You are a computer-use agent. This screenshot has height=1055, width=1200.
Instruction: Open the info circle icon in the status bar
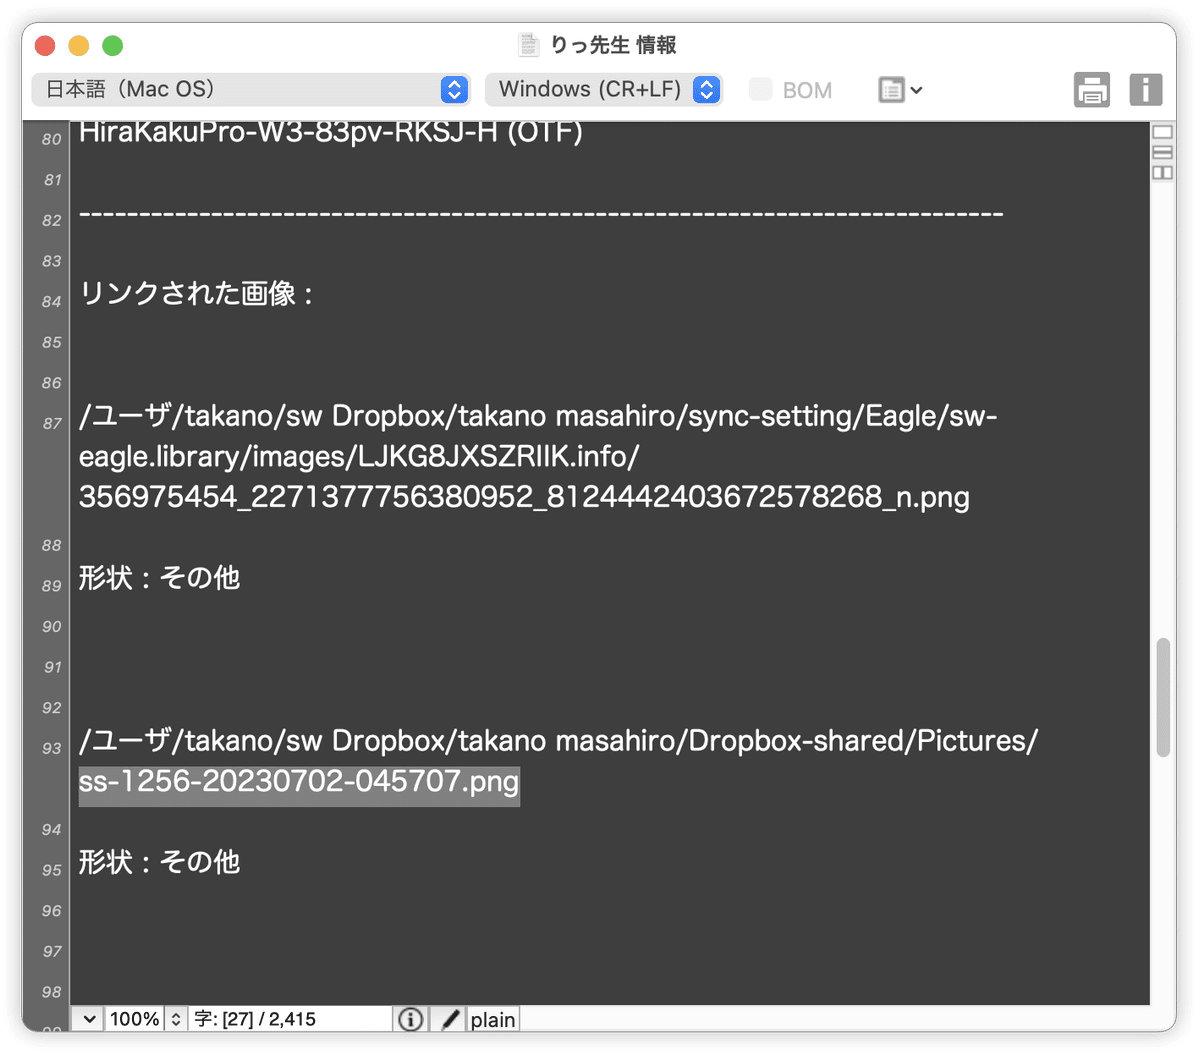click(x=410, y=1018)
